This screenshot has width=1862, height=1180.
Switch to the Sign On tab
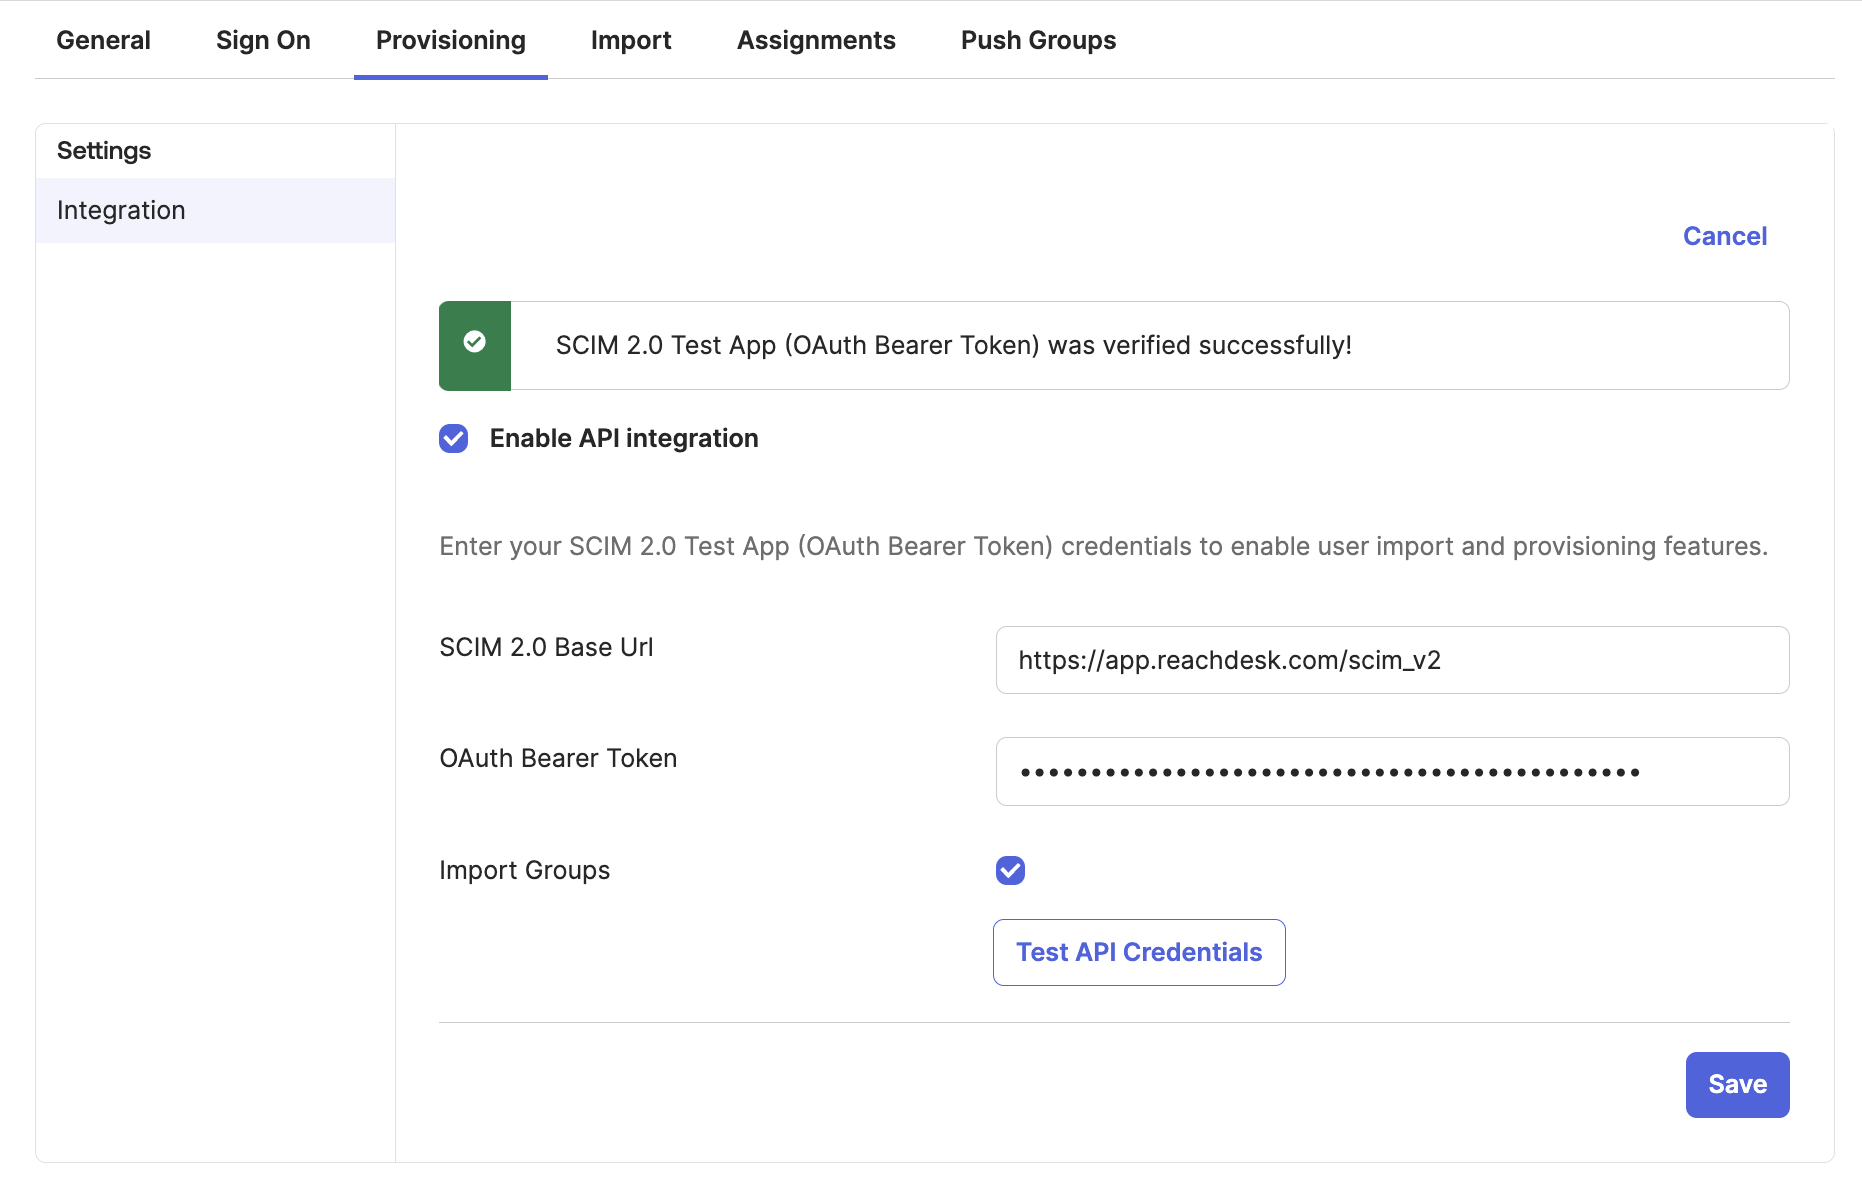coord(263,40)
